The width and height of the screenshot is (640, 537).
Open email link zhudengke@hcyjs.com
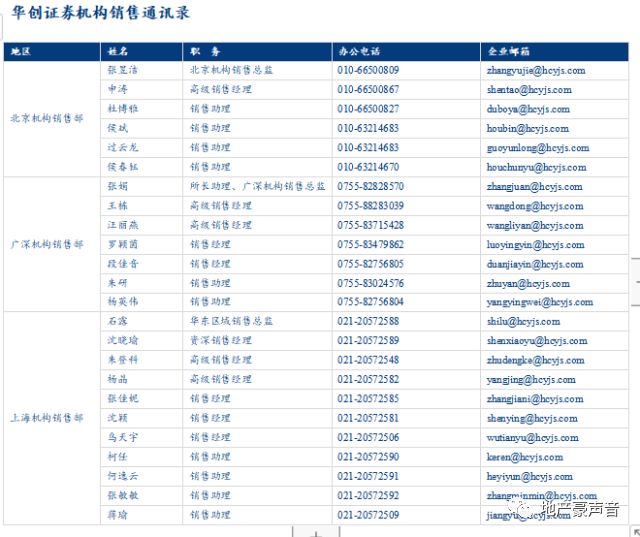[535, 360]
